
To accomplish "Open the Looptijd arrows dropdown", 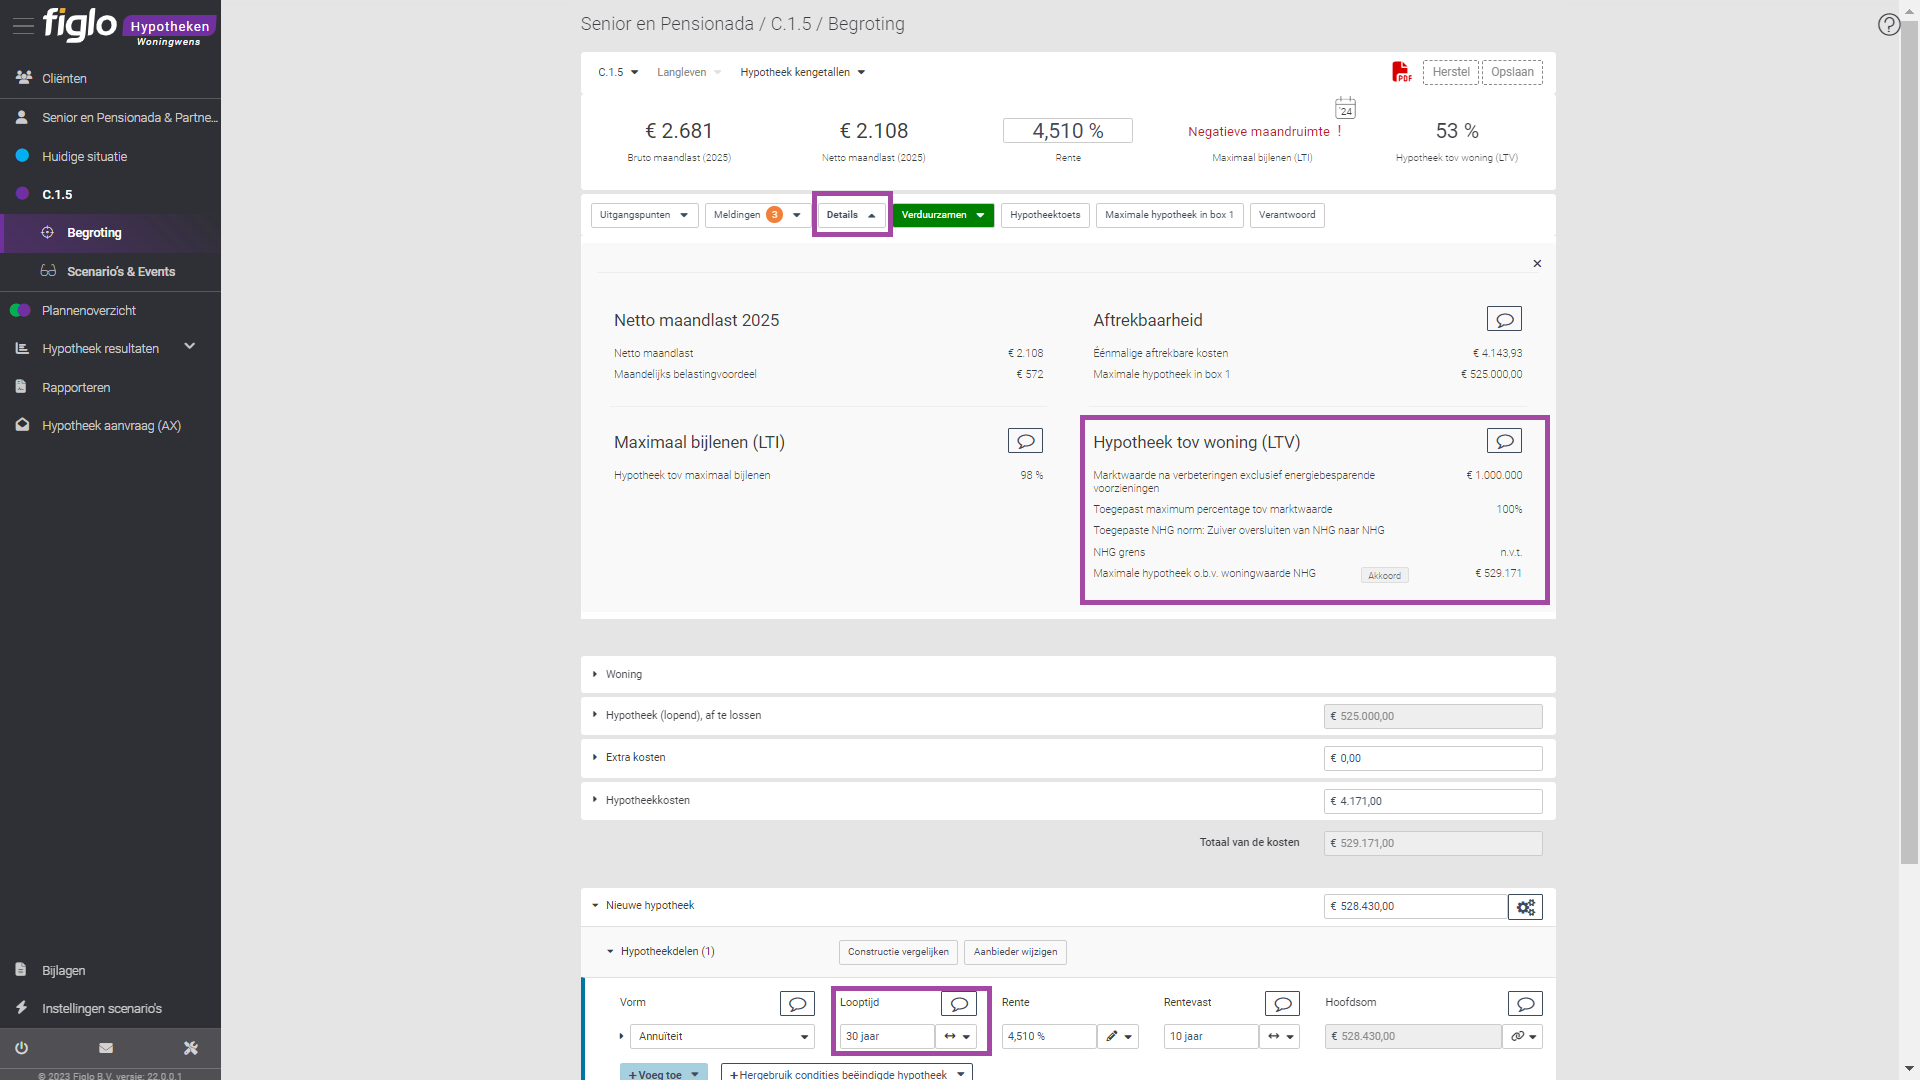I will point(957,1037).
